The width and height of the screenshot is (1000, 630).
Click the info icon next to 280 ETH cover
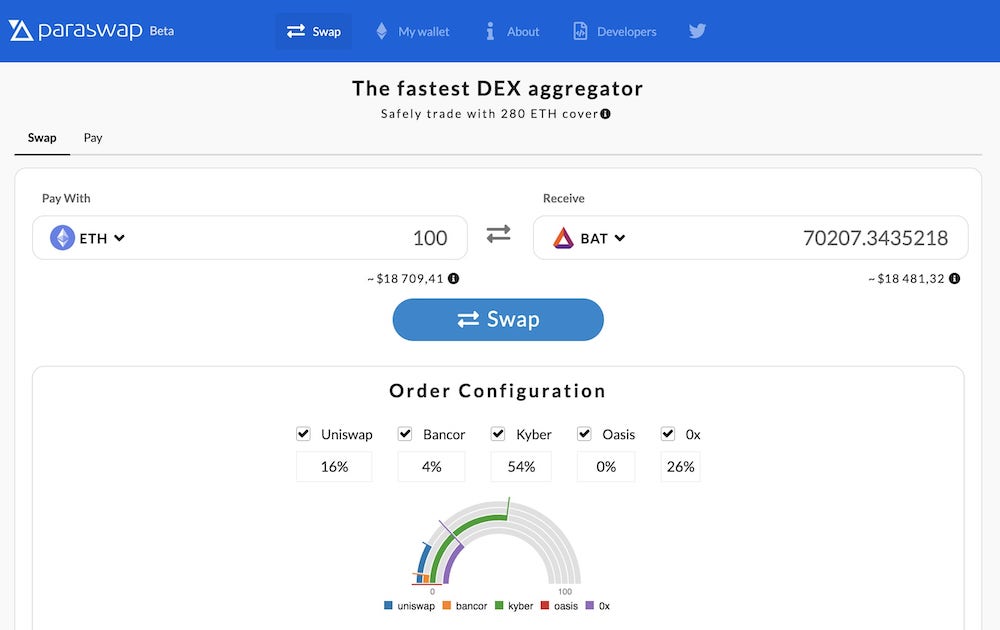pos(607,114)
